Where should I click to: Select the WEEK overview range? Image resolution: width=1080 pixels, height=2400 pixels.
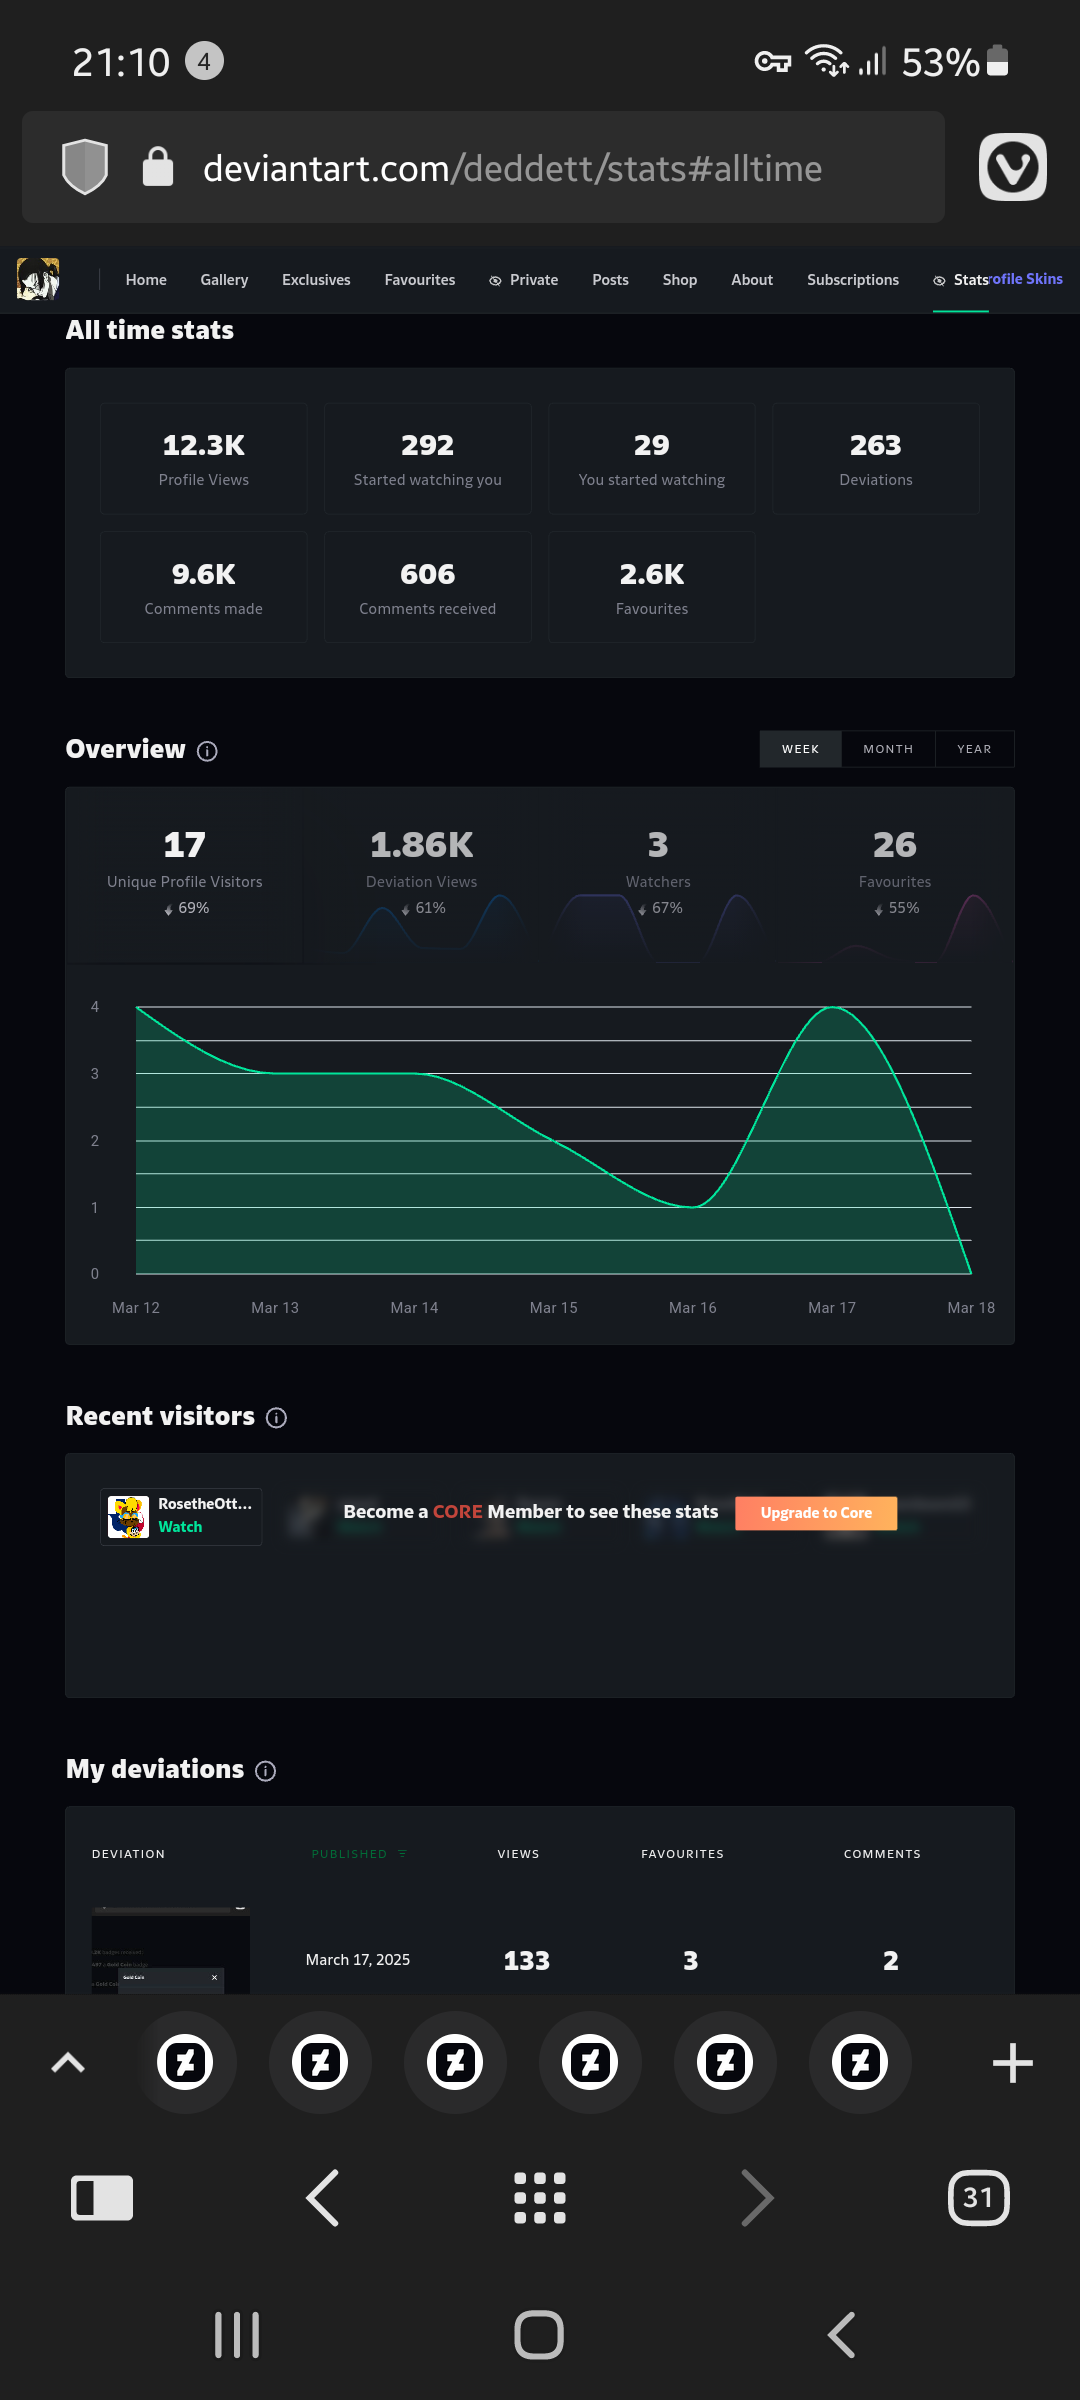(x=800, y=749)
